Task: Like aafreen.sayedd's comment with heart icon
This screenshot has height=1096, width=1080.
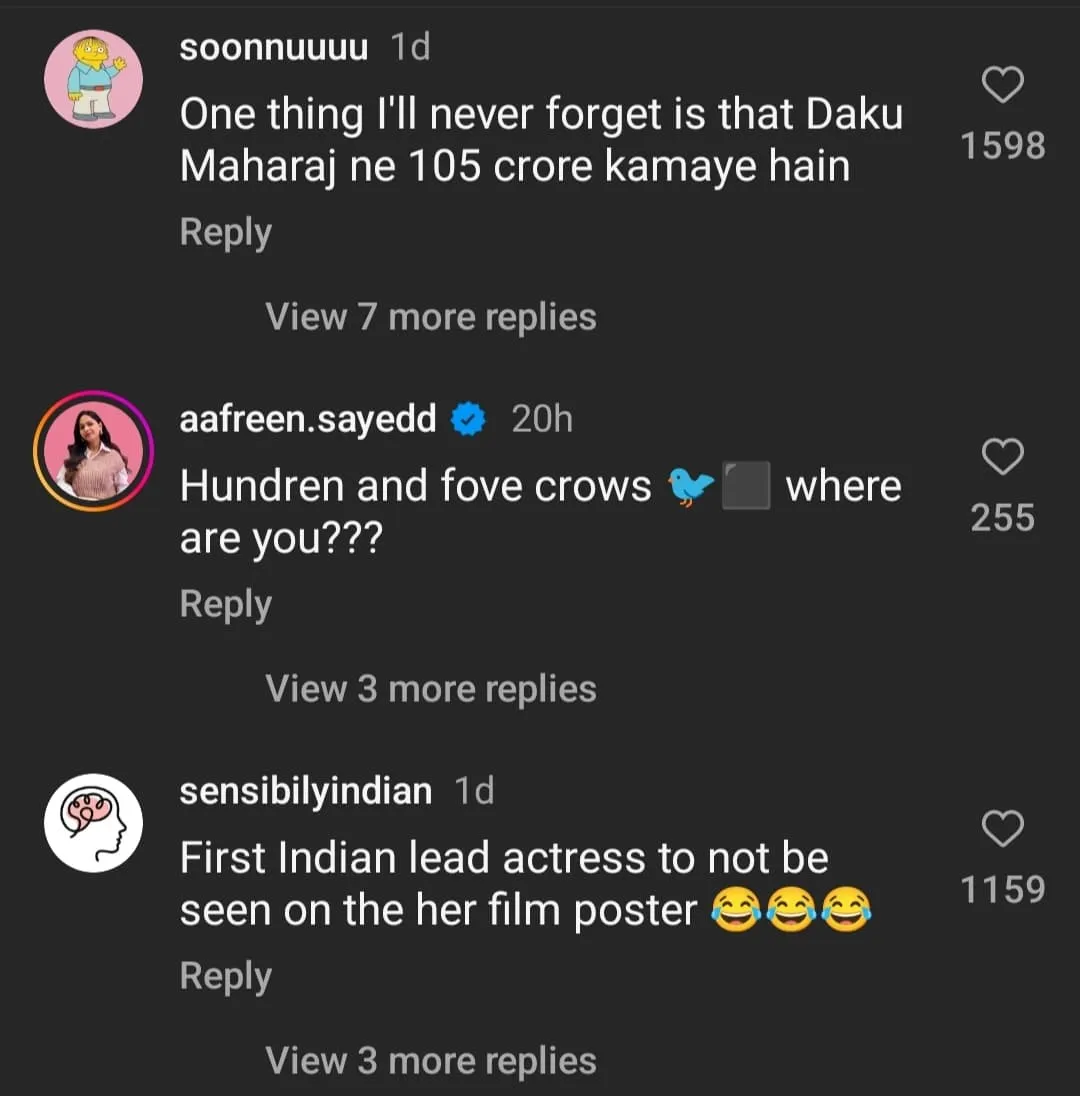Action: 1002,458
